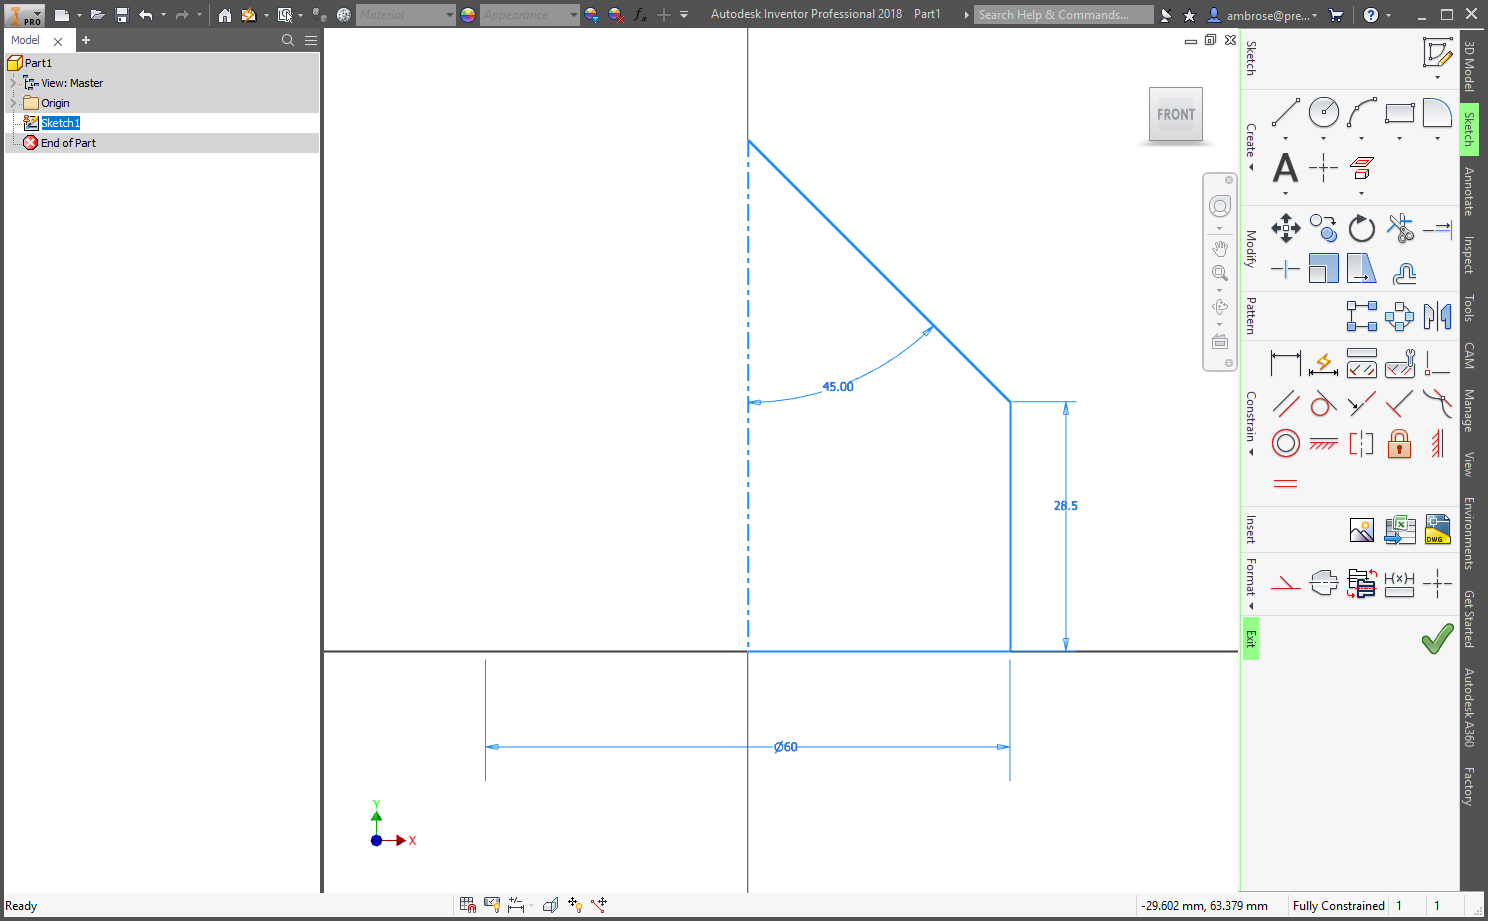1488x921 pixels.
Task: Apply the Lock constraint
Action: tap(1399, 443)
